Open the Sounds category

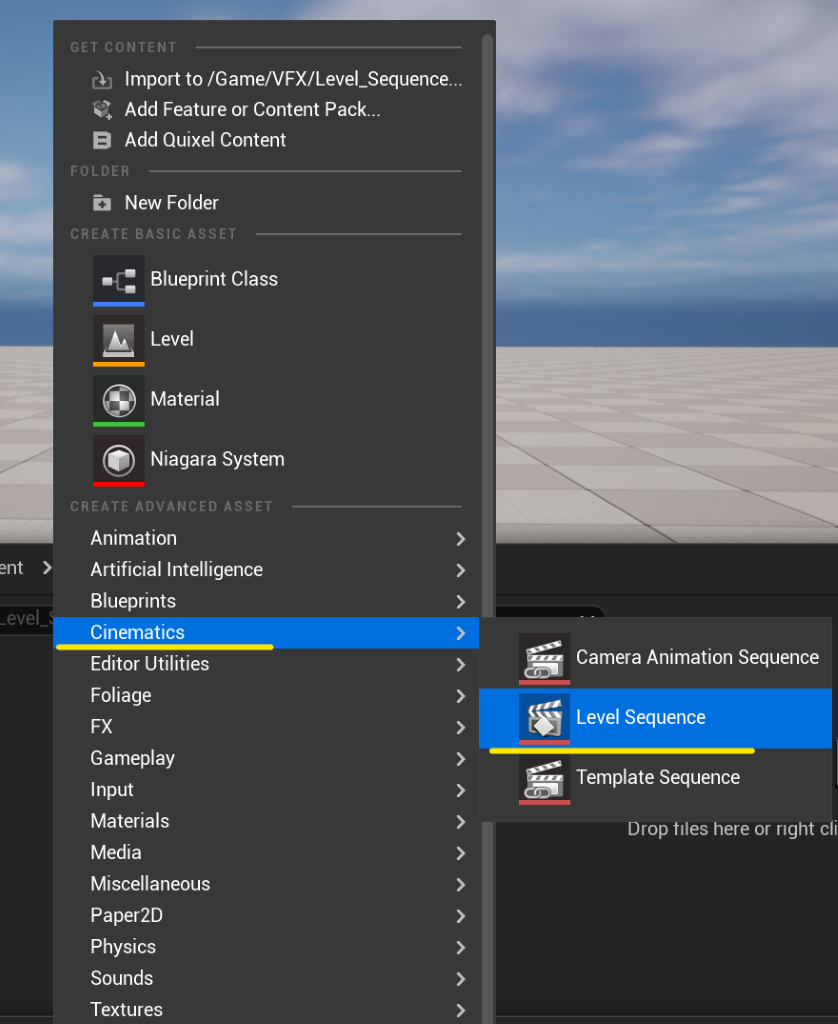266,978
